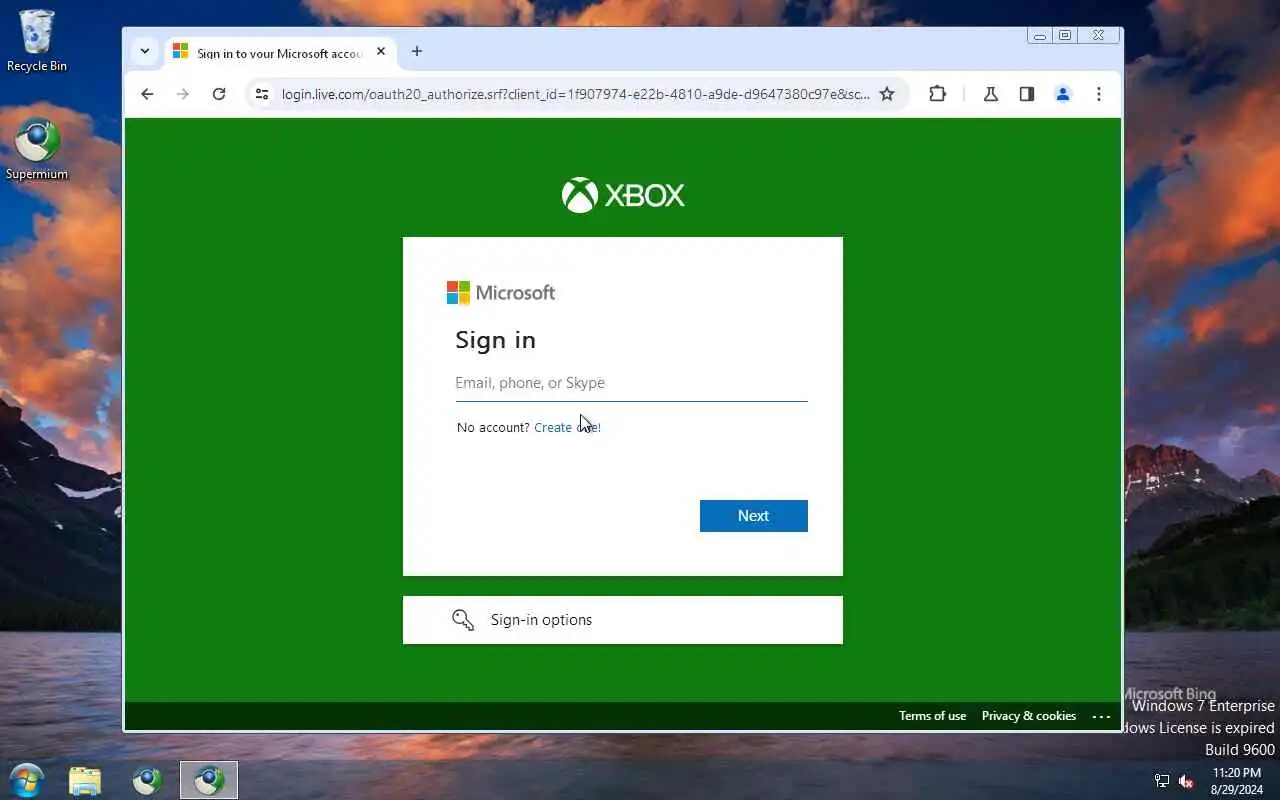Viewport: 1280px width, 800px height.
Task: Open the Windows Start button
Action: click(x=26, y=780)
